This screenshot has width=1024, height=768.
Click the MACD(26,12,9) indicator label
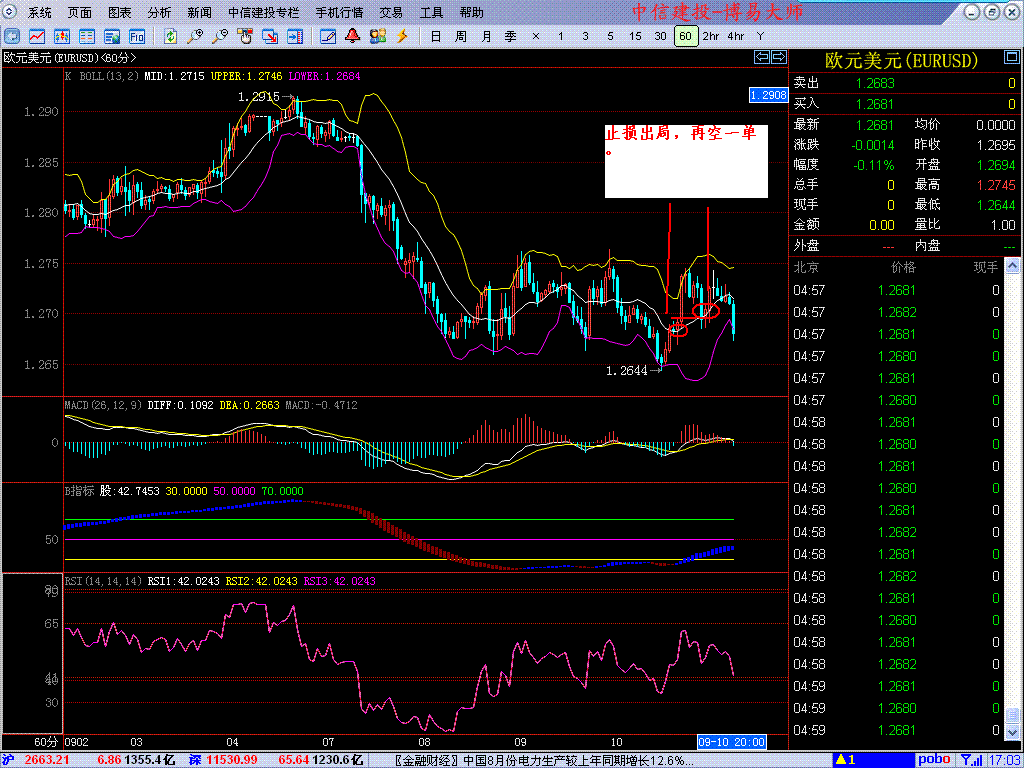[103, 406]
